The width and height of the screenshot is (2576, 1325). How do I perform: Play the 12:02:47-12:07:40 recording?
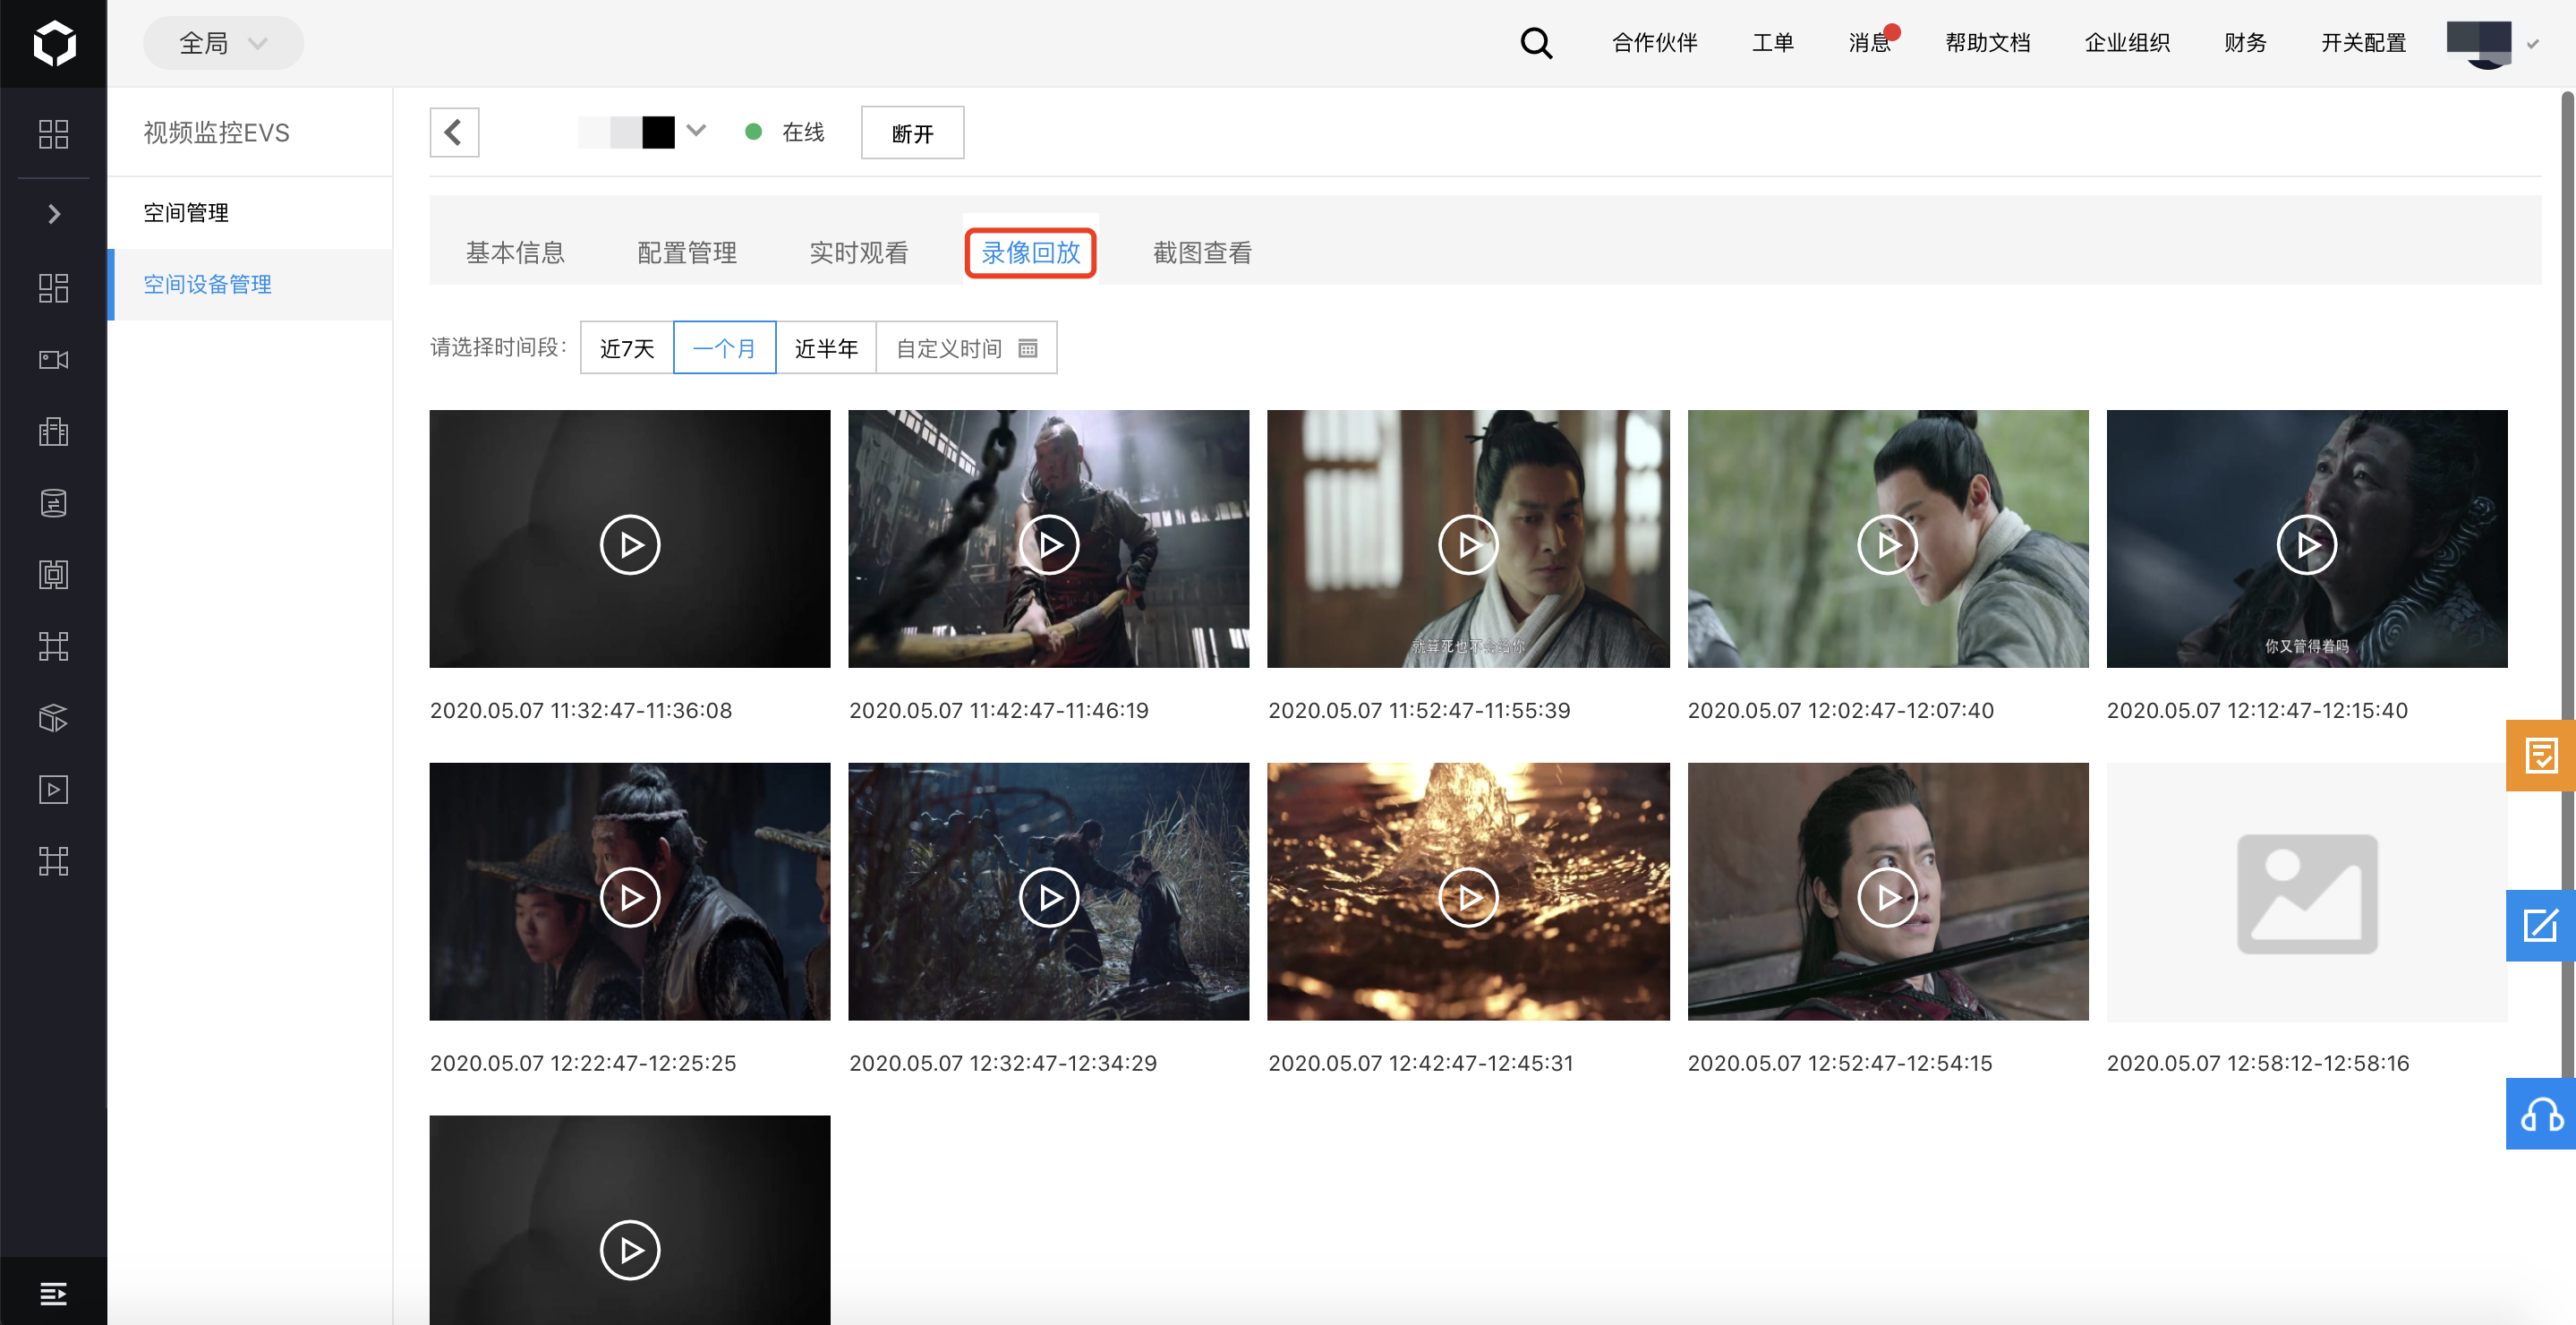click(1888, 544)
